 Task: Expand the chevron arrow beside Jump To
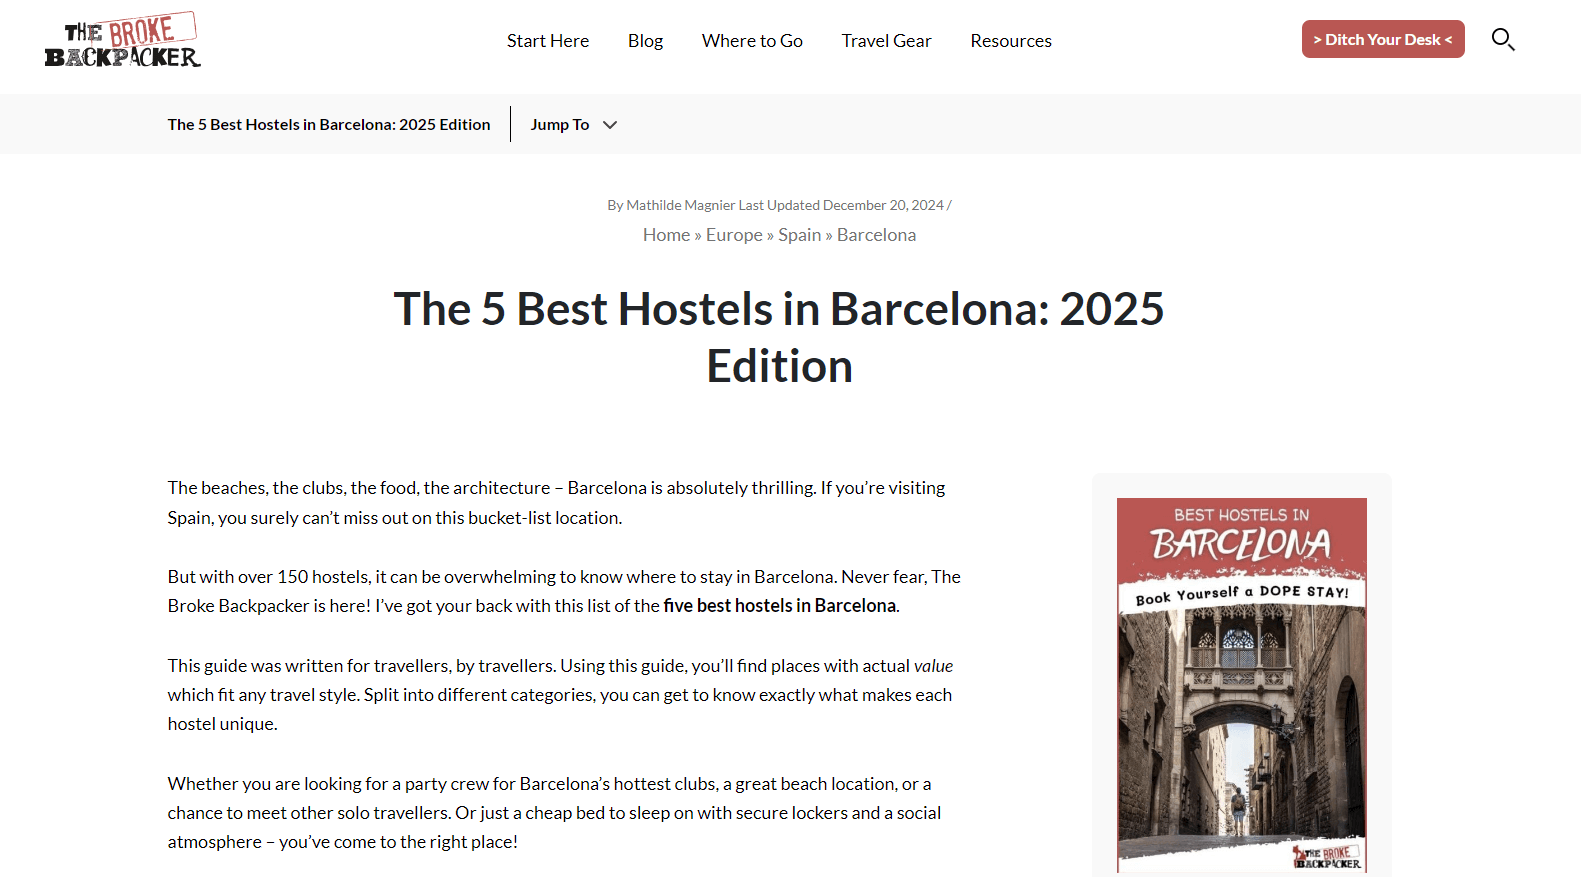610,125
